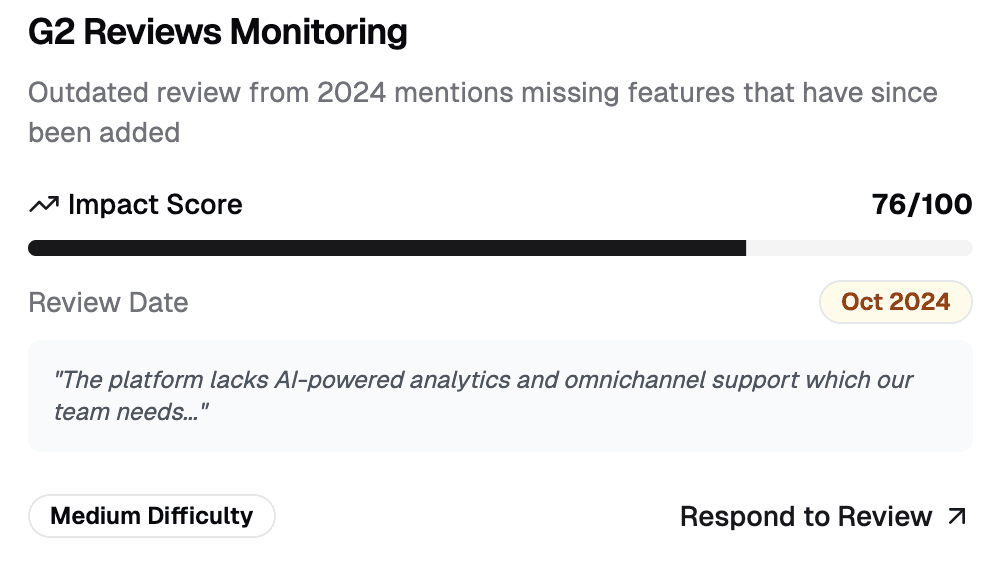Select the quoted review text about AI-powered analytics

coord(483,396)
